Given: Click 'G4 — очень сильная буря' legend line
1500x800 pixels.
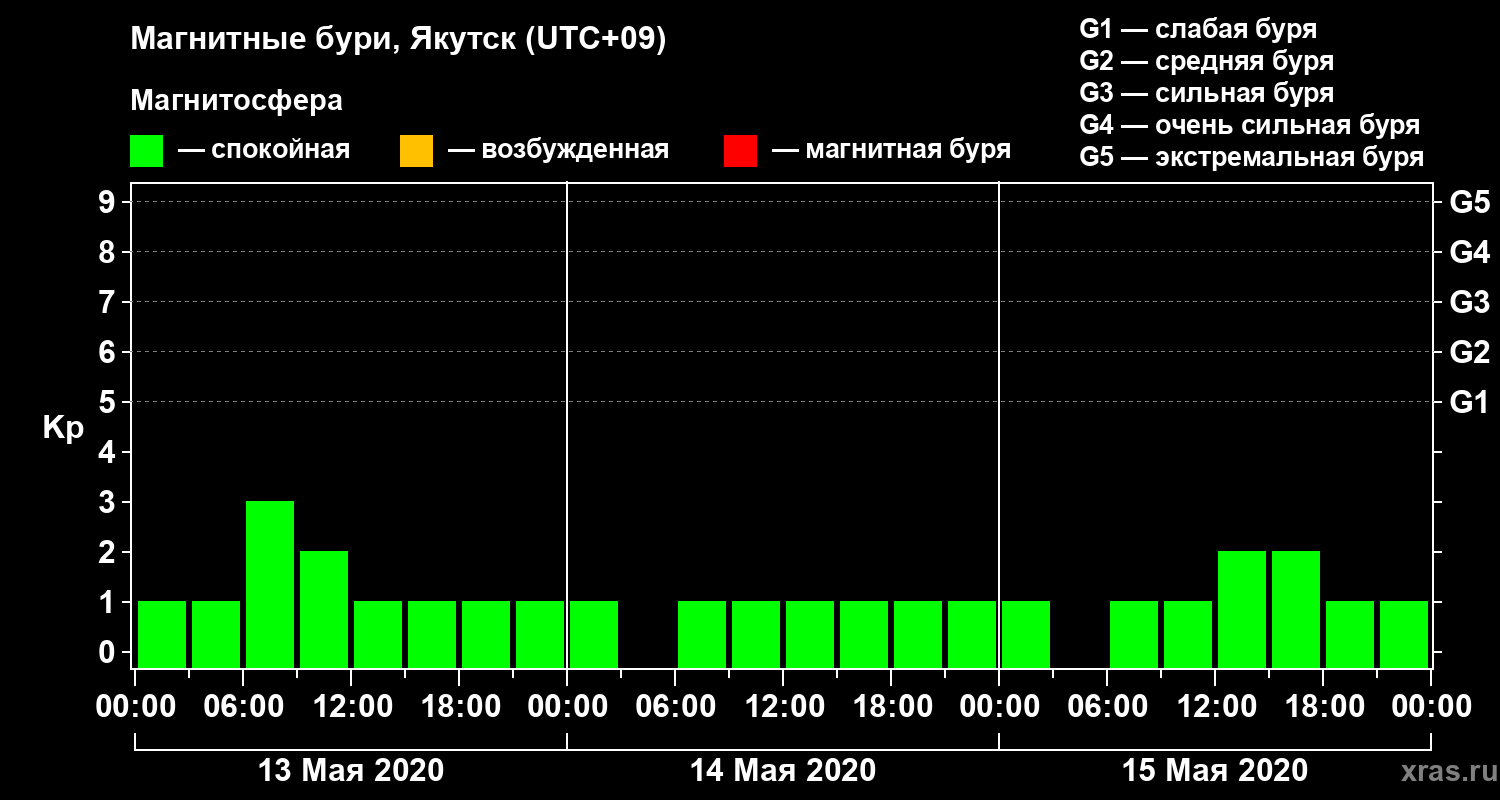Looking at the screenshot, I should (1250, 125).
